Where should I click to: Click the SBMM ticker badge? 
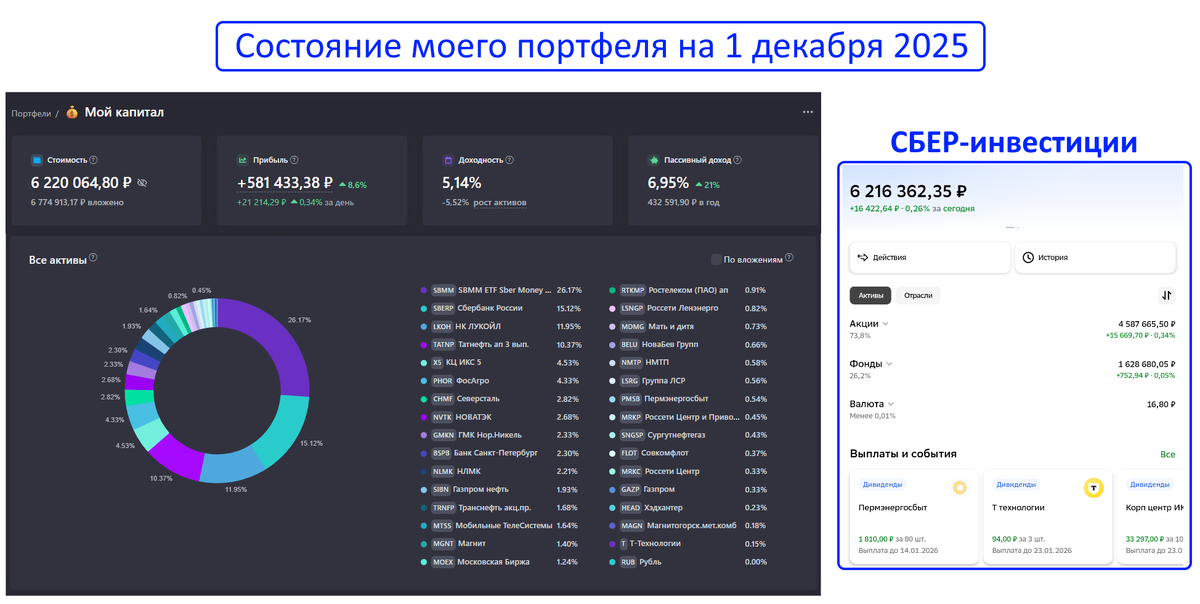point(443,290)
